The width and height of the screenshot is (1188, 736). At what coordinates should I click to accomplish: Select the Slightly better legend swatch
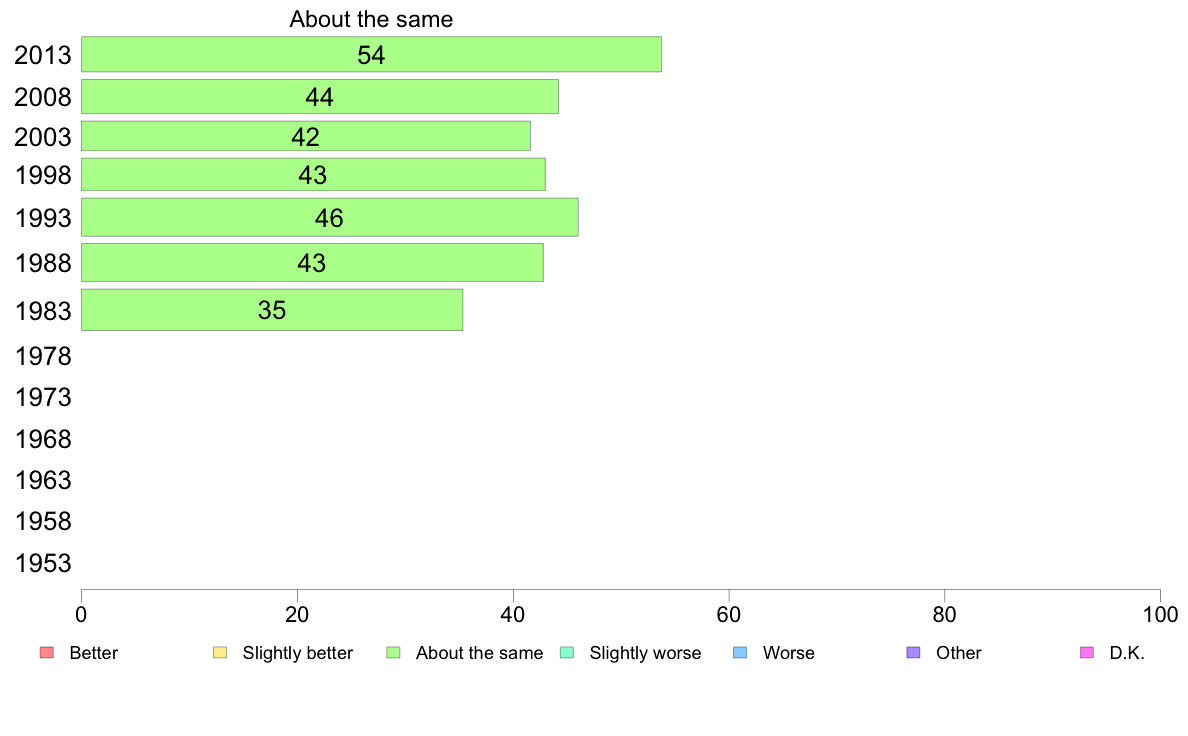(x=220, y=653)
